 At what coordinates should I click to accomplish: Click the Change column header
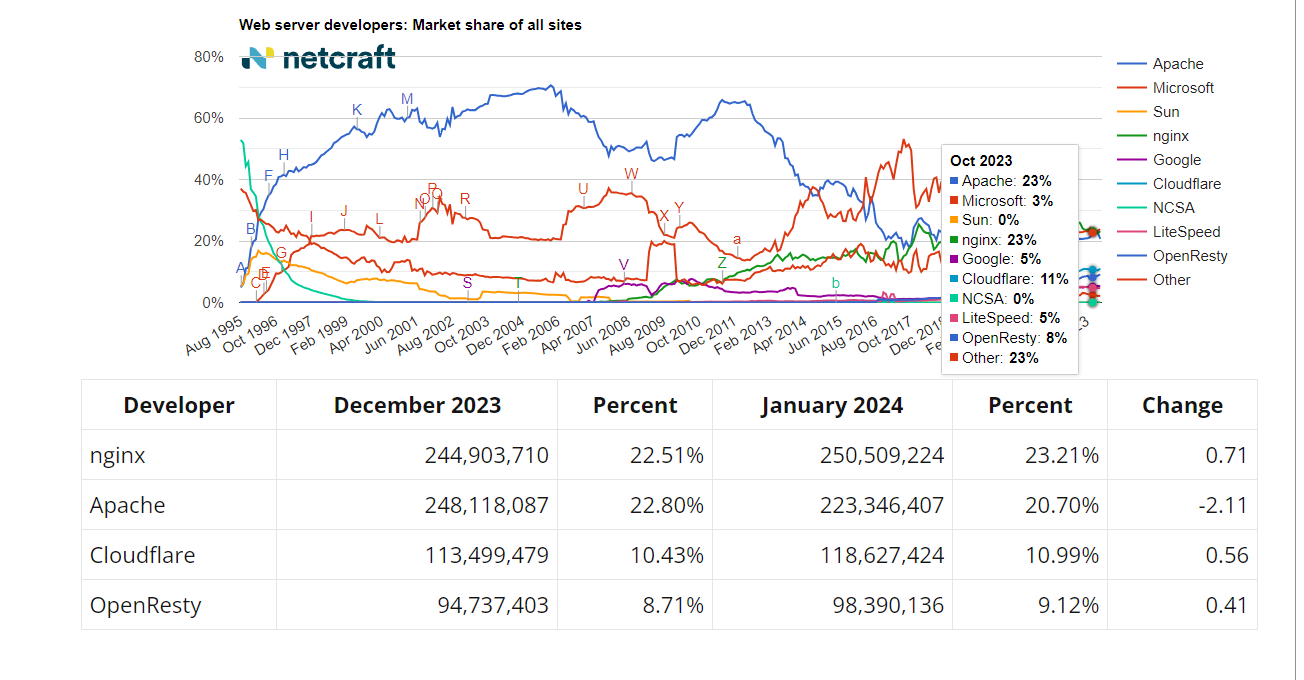(1182, 405)
